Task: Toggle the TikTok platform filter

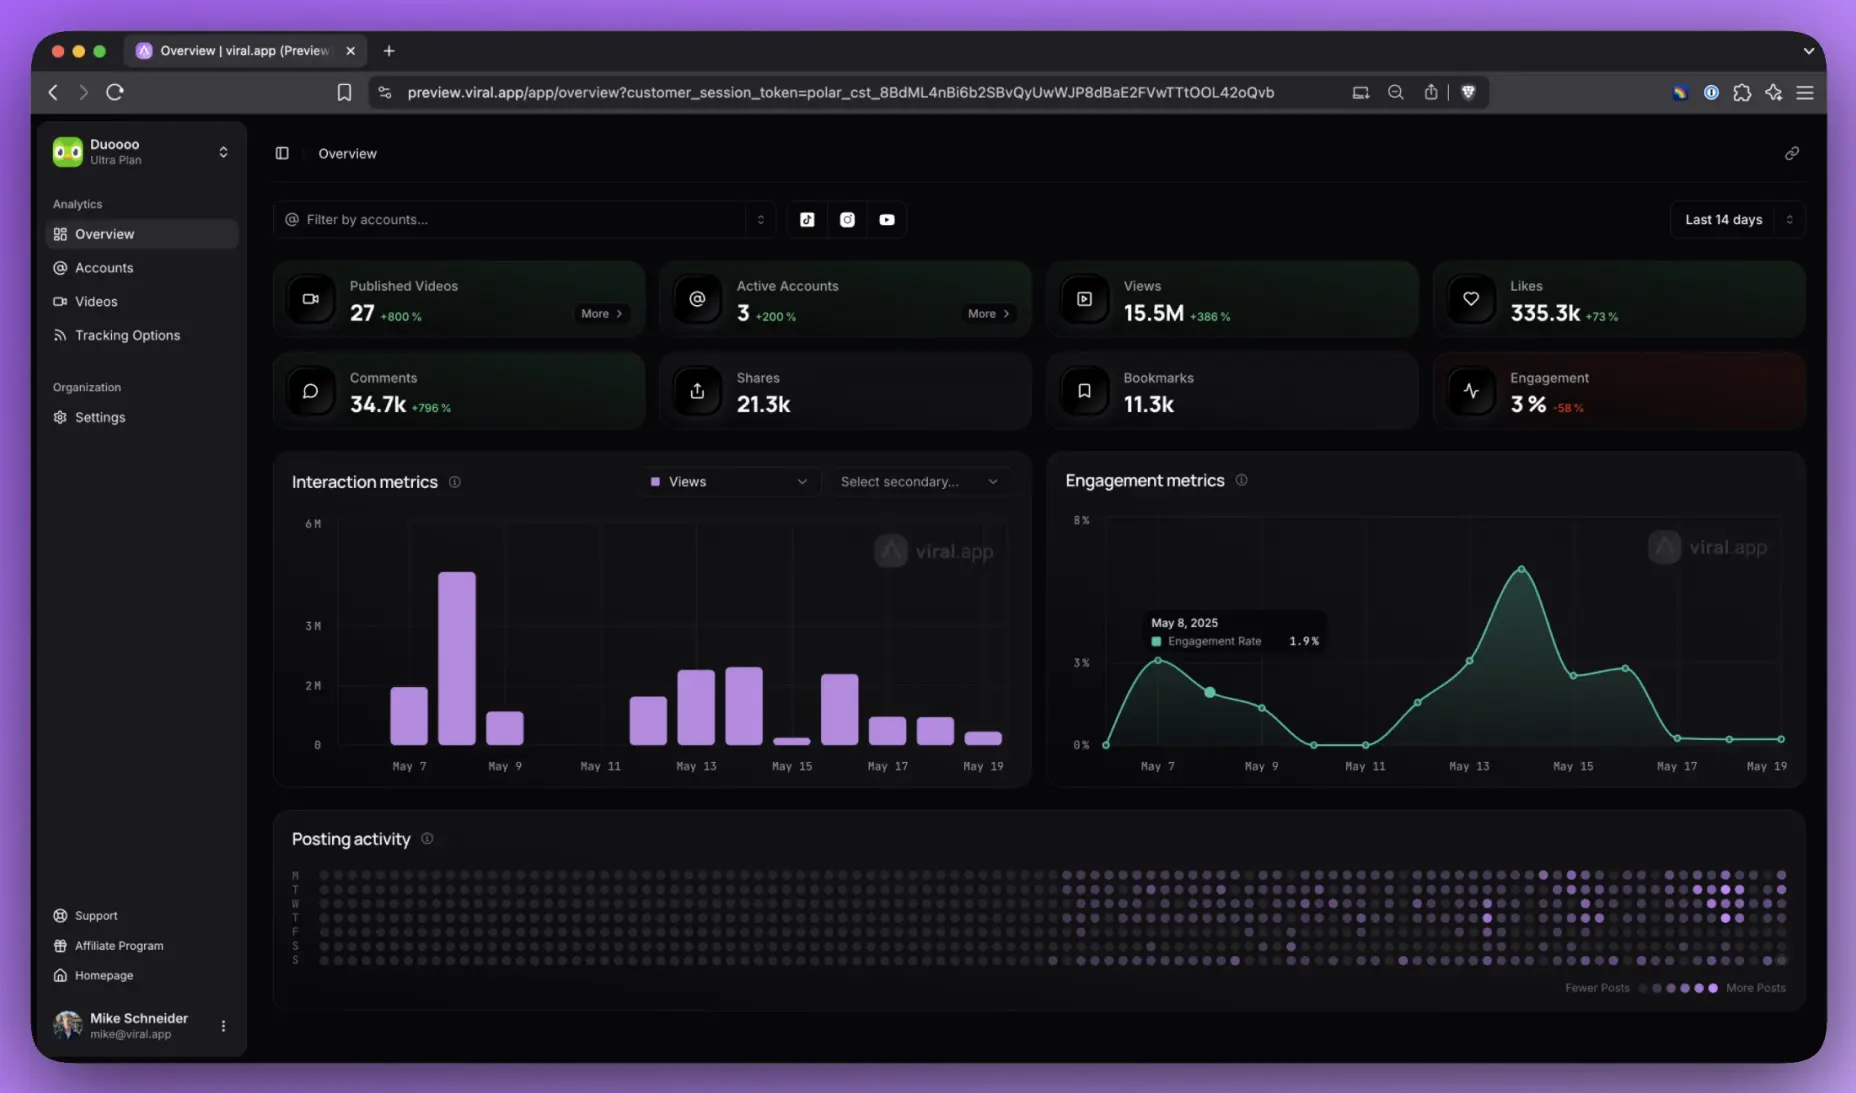Action: tap(807, 220)
